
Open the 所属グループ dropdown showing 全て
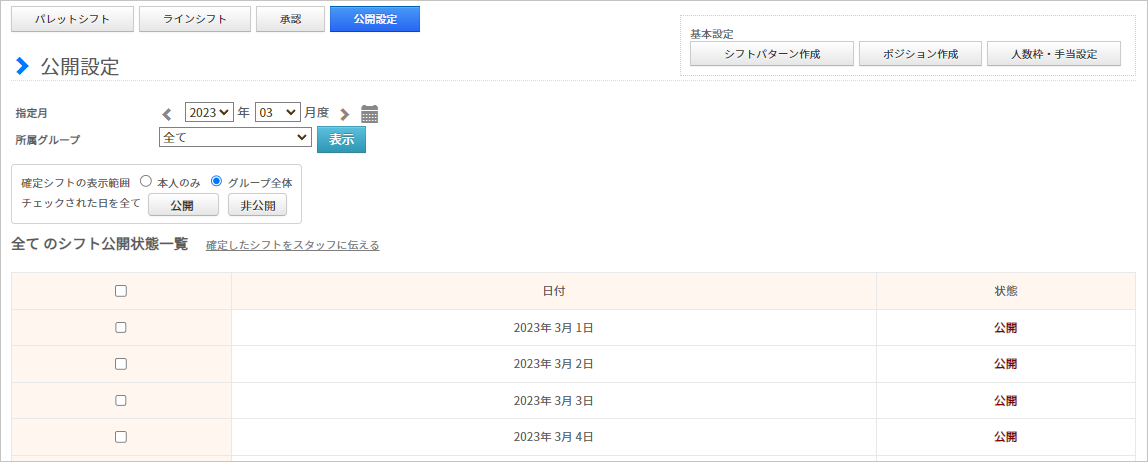pos(235,137)
